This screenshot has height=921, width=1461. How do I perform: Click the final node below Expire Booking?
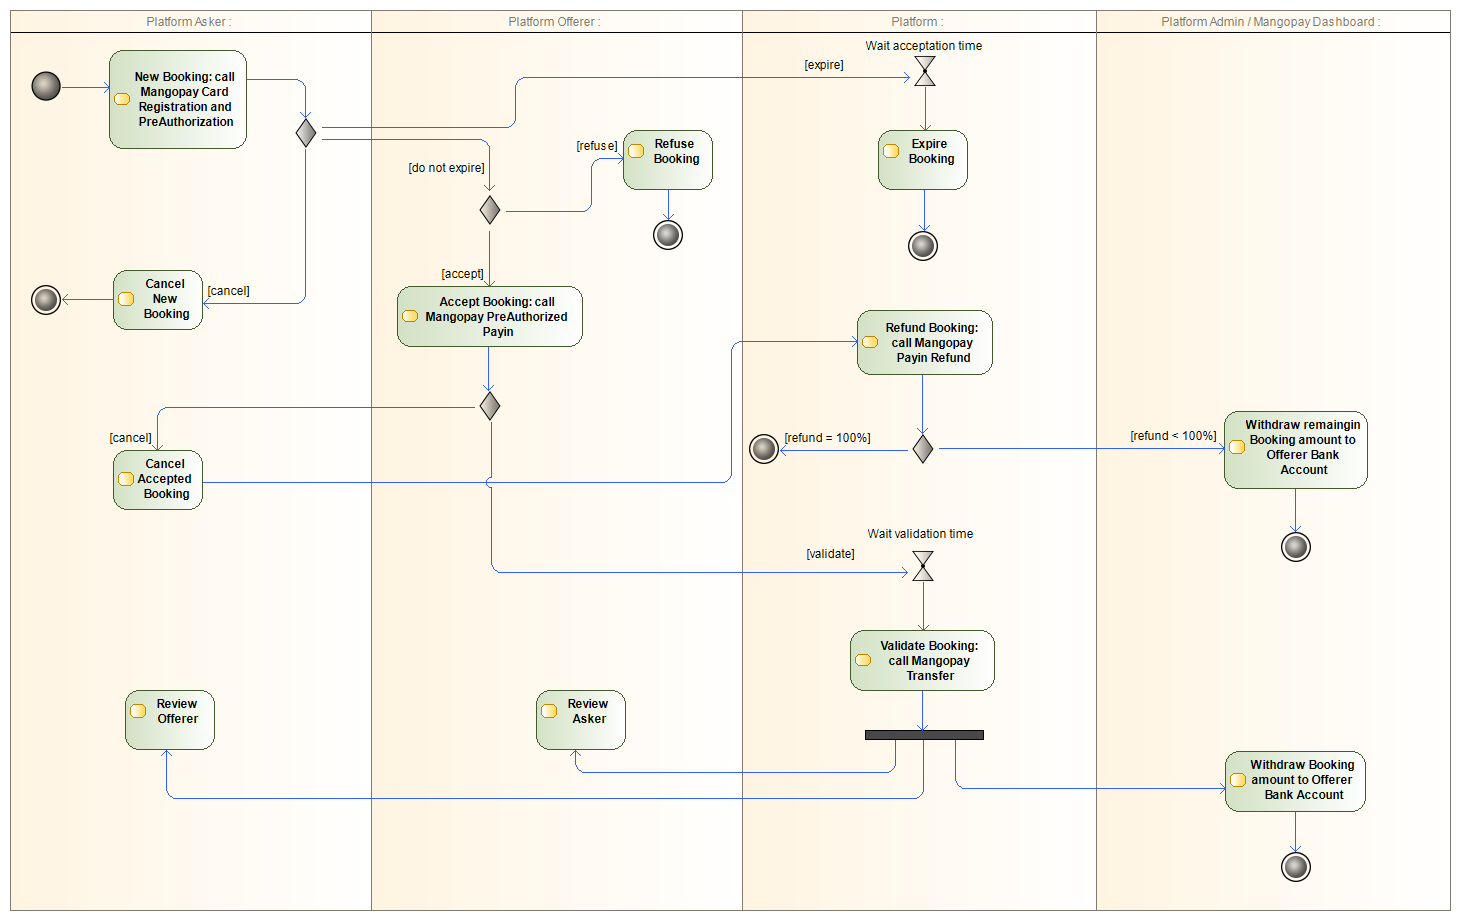923,245
